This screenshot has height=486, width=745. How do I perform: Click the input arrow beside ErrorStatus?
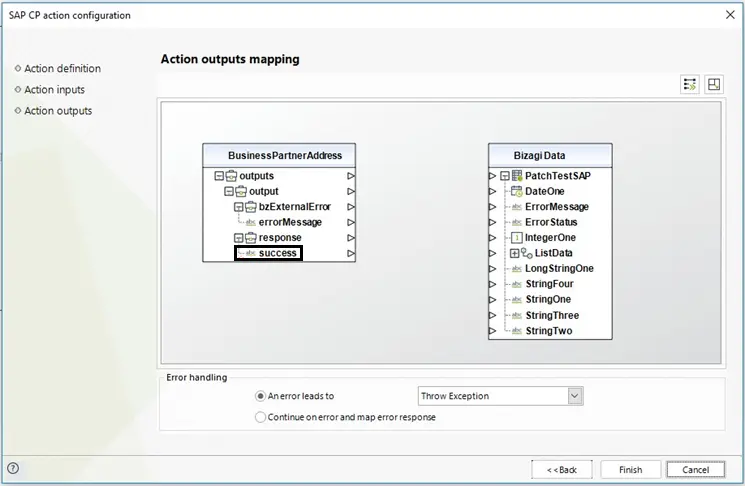pyautogui.click(x=493, y=222)
